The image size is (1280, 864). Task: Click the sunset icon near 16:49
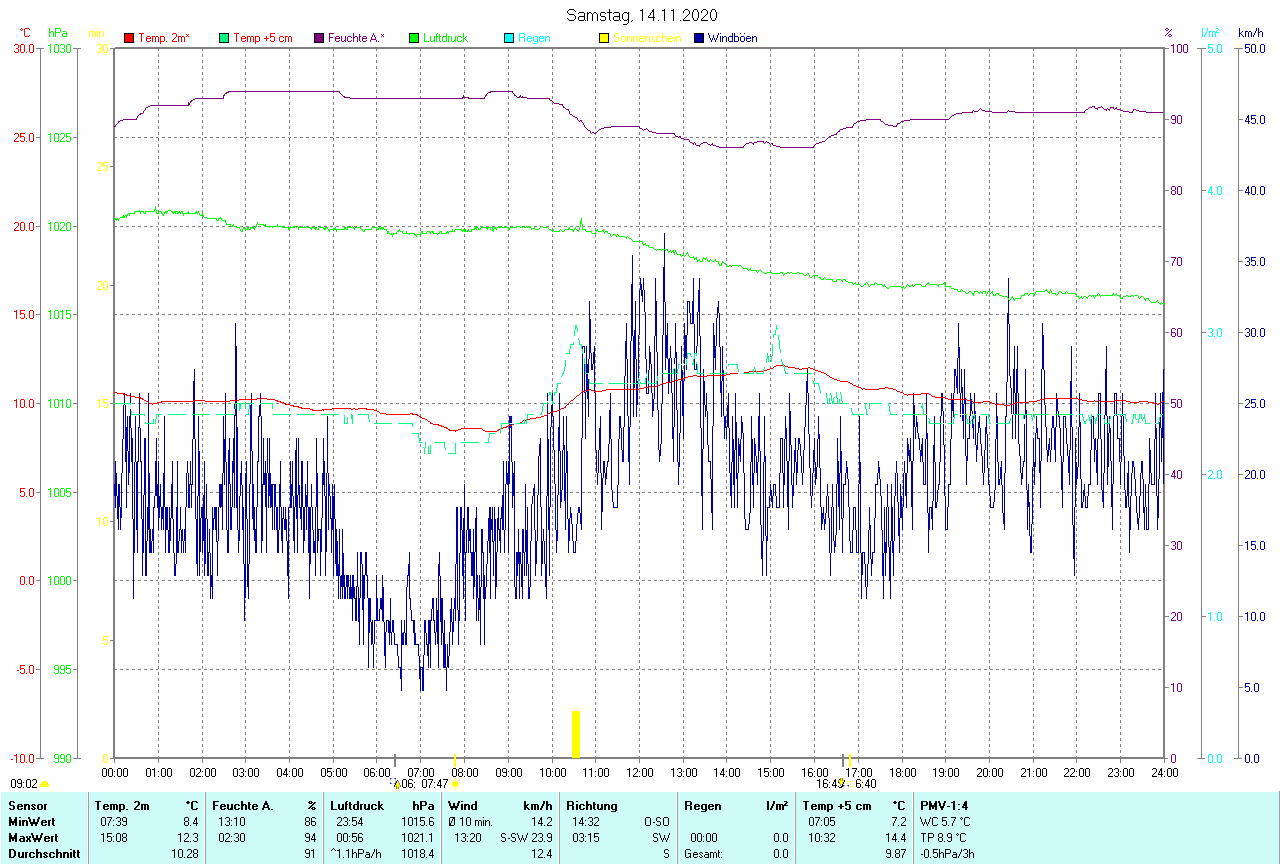pos(843,783)
